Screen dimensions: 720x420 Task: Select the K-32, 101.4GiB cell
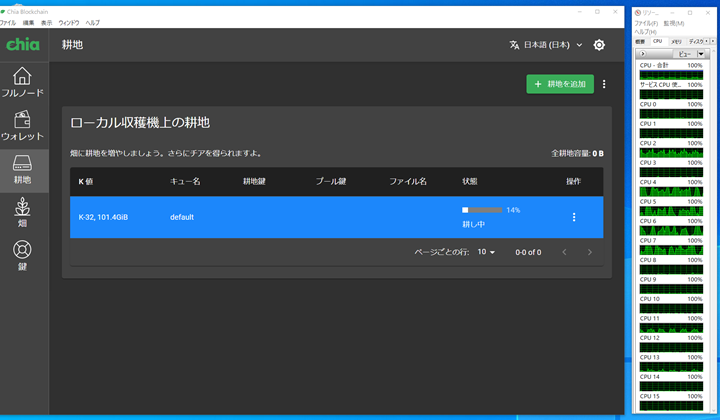pos(103,217)
